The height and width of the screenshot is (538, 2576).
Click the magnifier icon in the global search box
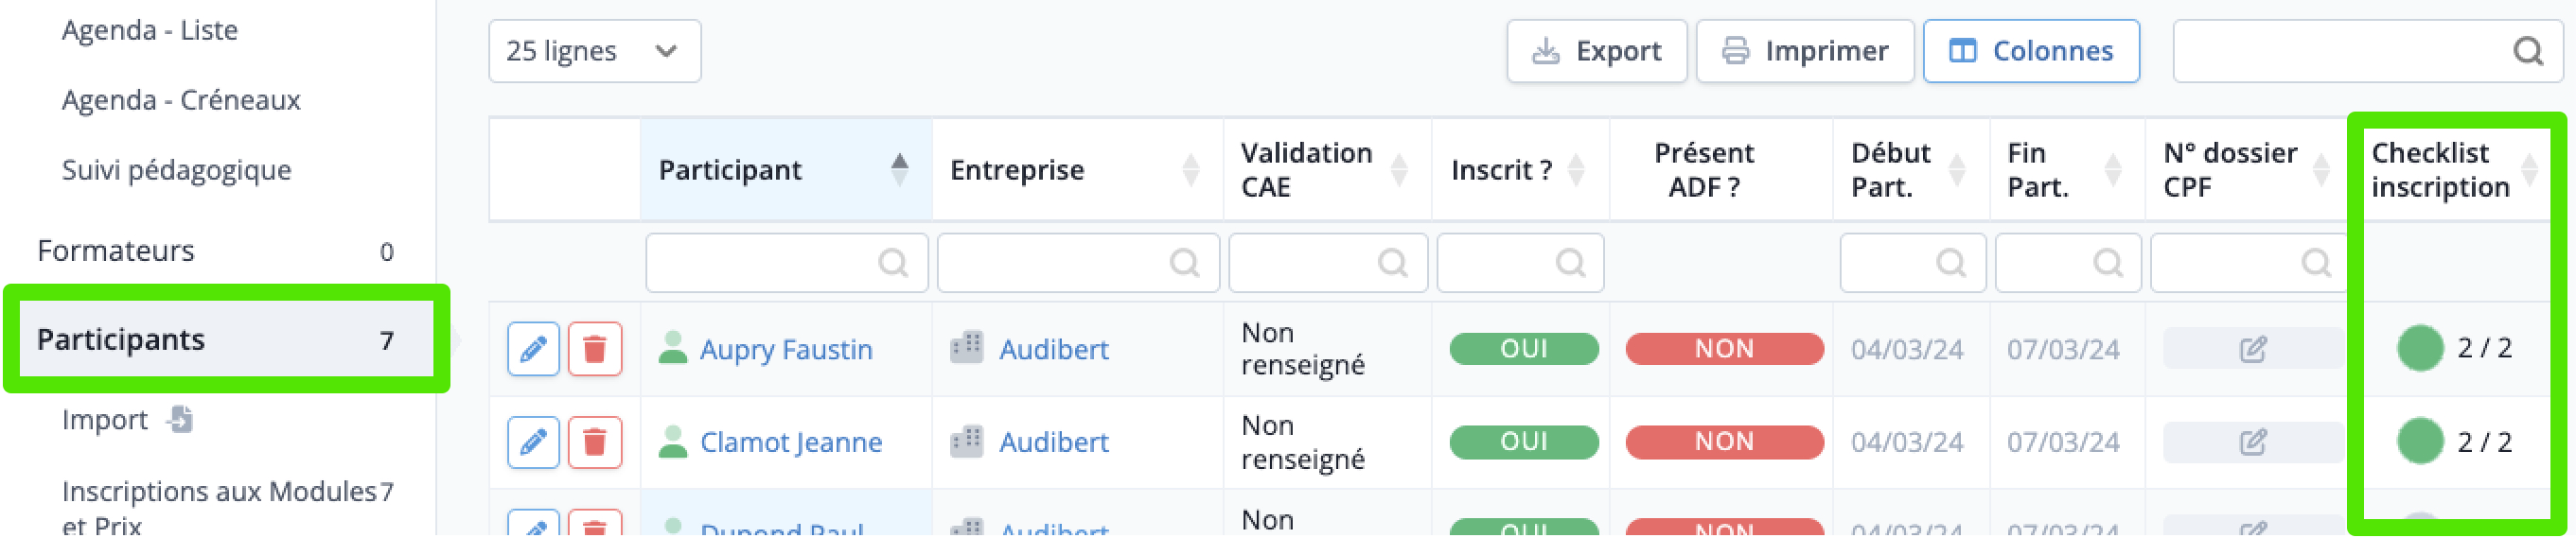tap(2529, 51)
